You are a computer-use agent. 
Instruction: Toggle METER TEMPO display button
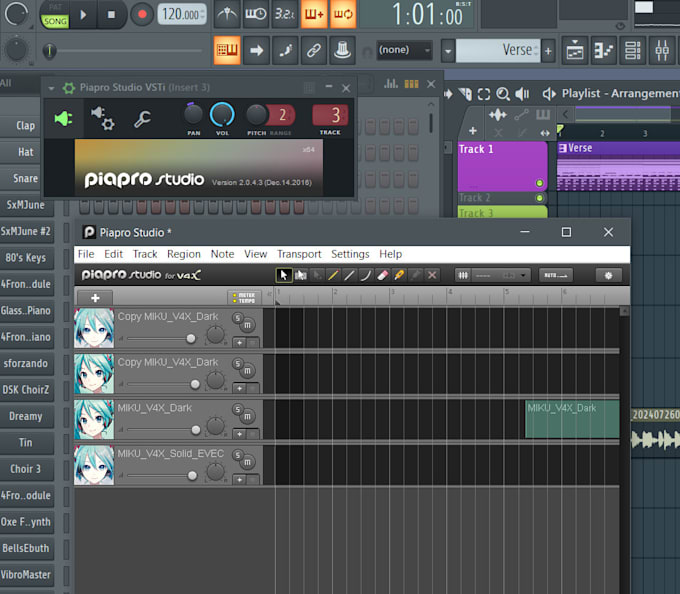244,298
